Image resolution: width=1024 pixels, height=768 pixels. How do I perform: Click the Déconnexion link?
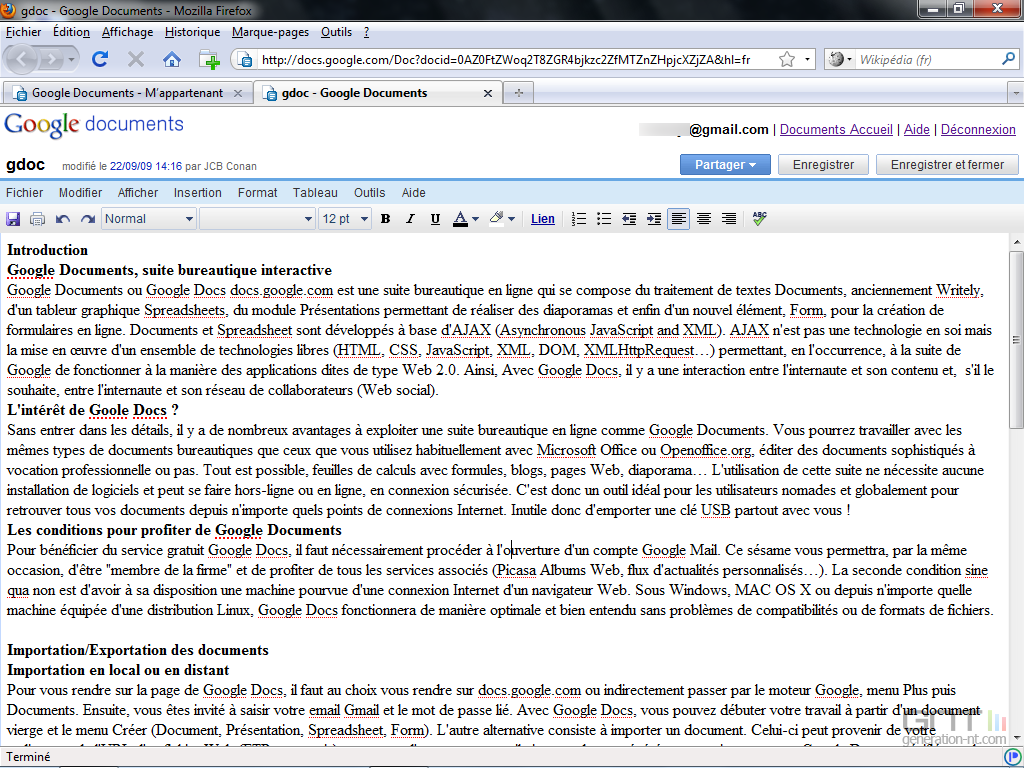(978, 129)
